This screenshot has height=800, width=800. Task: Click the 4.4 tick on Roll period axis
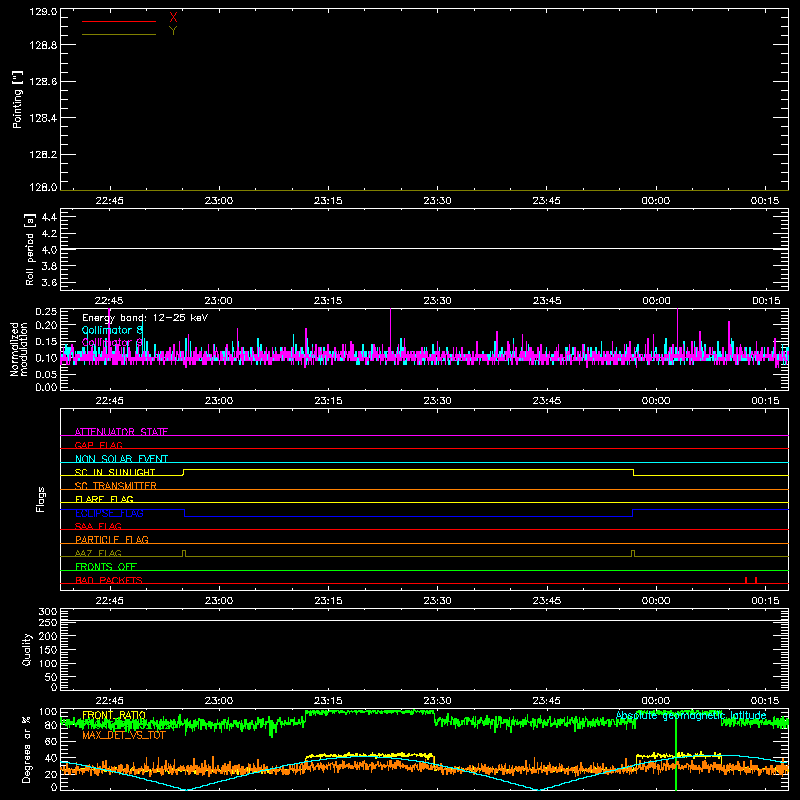(x=49, y=217)
